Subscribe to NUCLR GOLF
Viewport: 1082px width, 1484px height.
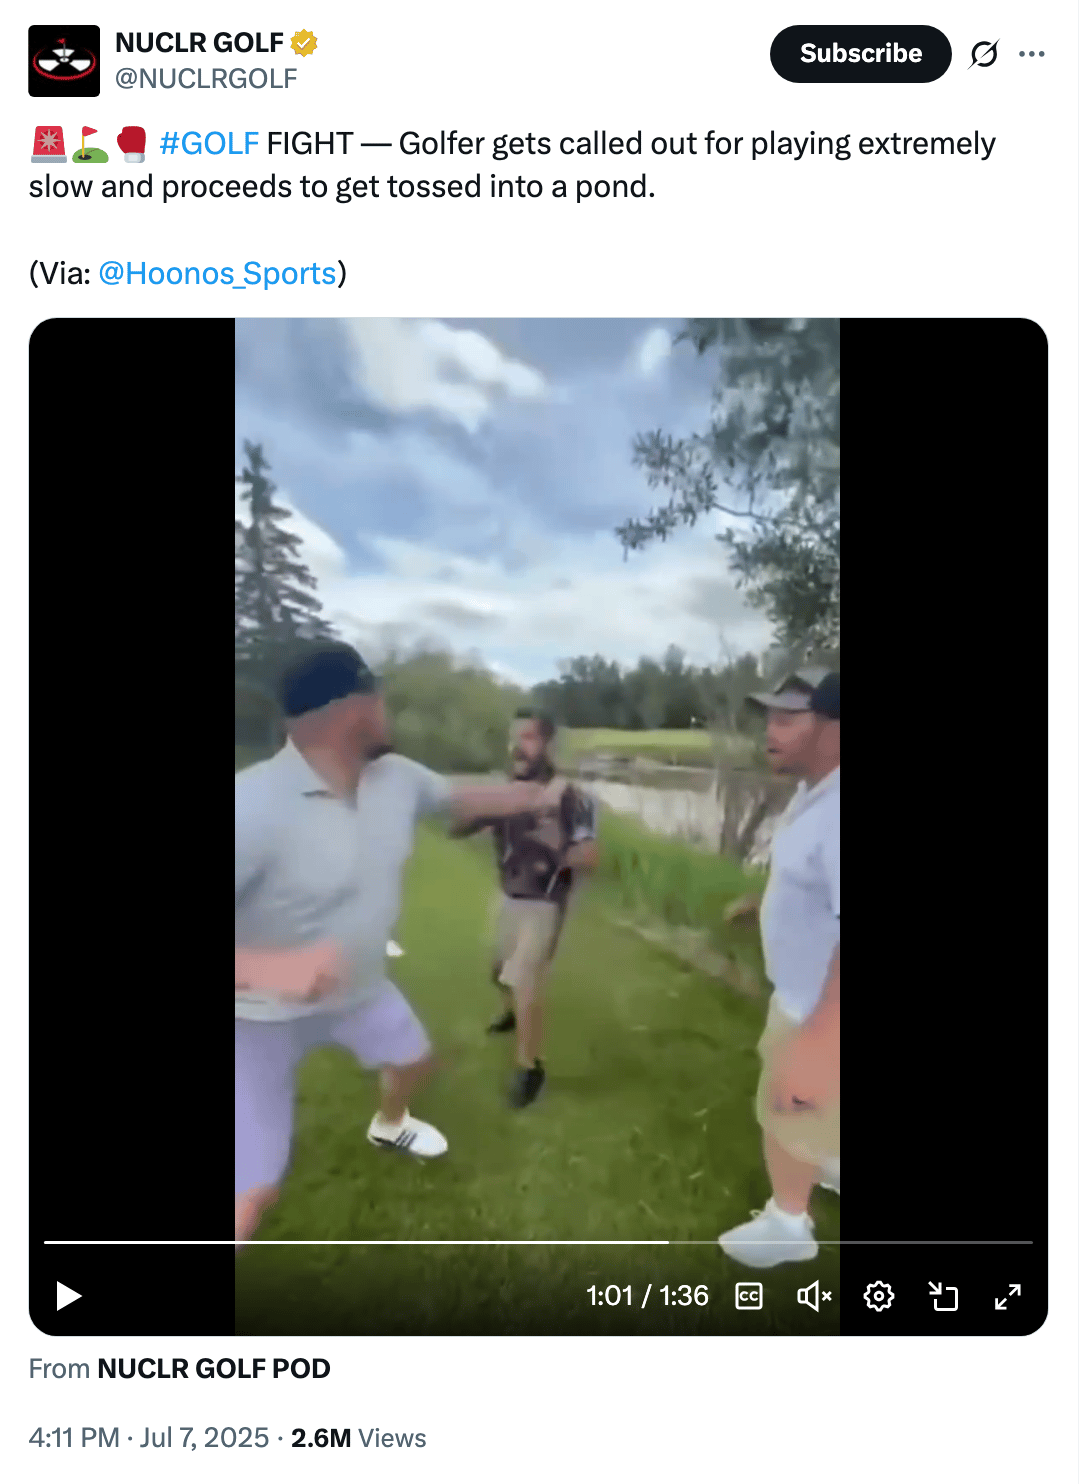pyautogui.click(x=860, y=54)
